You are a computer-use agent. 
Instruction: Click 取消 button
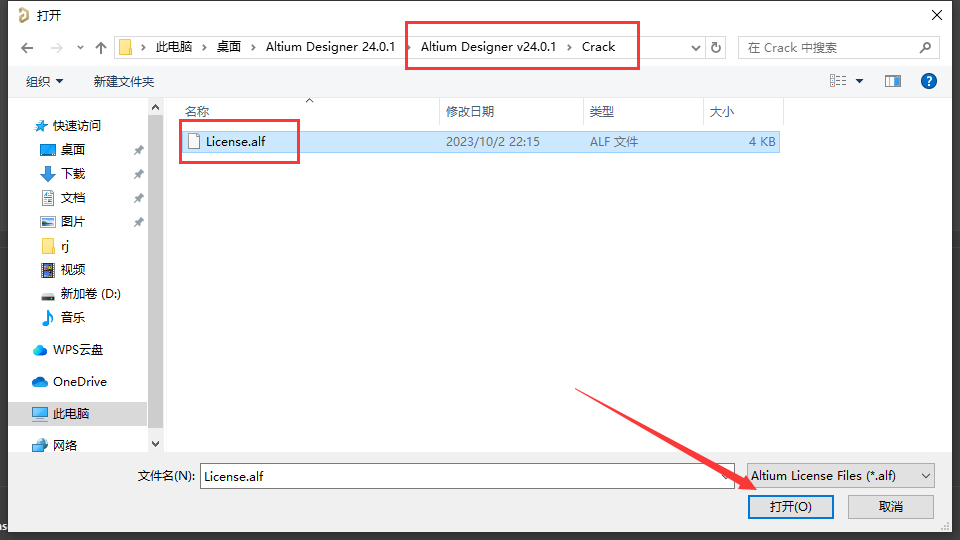891,506
